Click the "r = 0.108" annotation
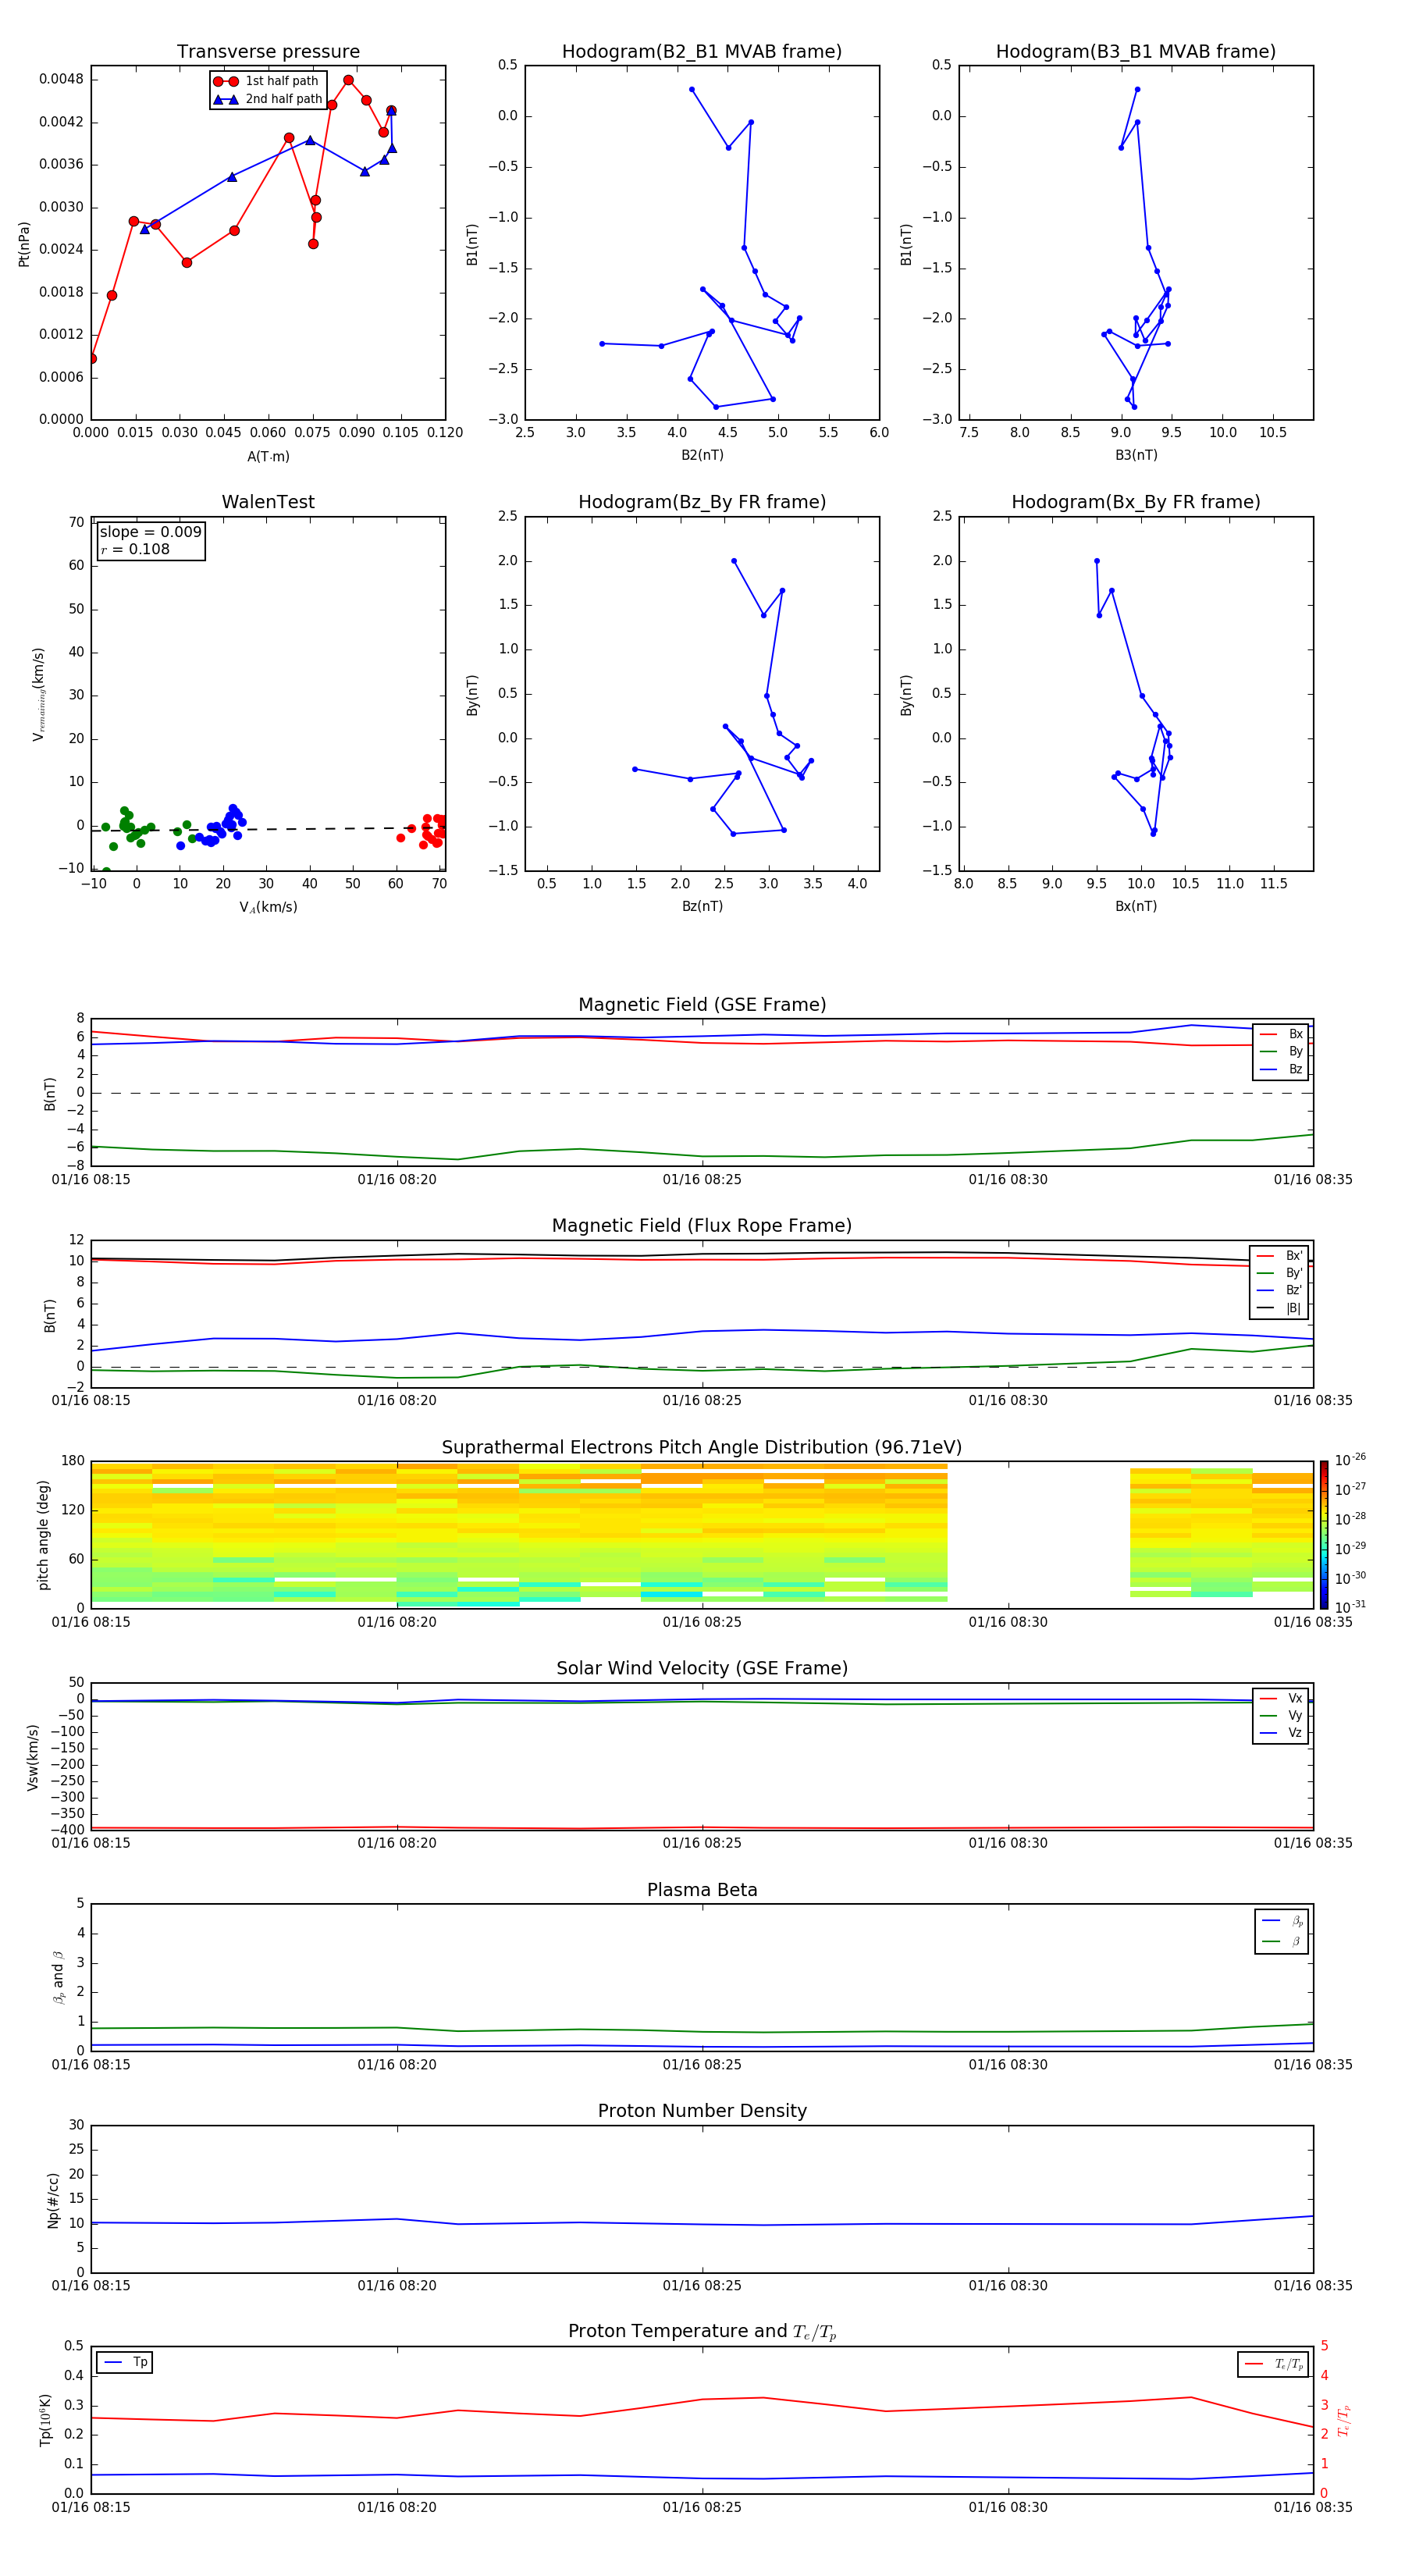1405x2576 pixels. pyautogui.click(x=135, y=549)
